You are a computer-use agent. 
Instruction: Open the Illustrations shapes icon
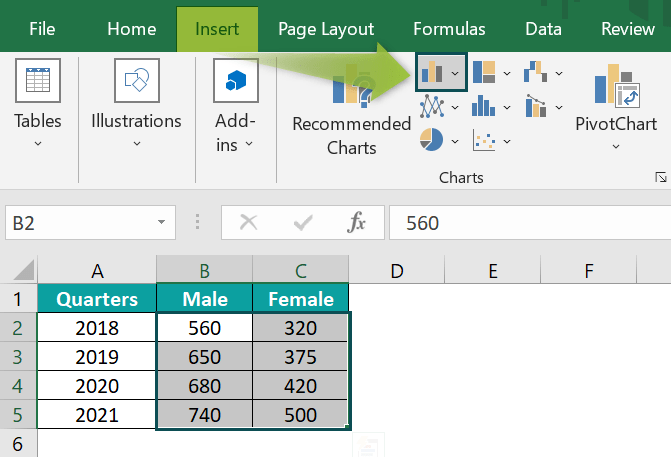pyautogui.click(x=137, y=80)
